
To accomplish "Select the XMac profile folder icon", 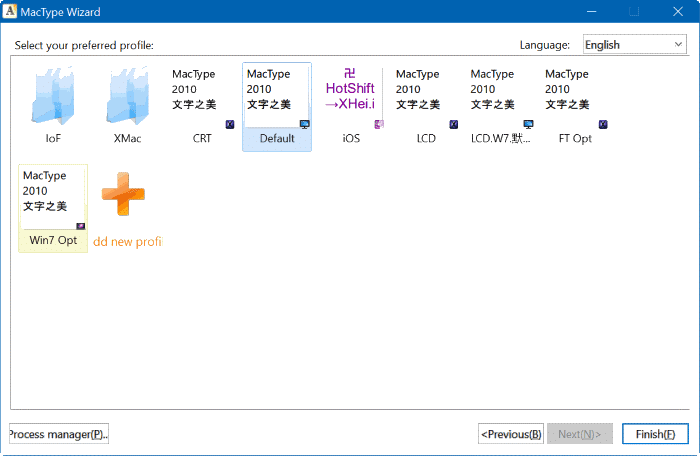I will (x=127, y=96).
